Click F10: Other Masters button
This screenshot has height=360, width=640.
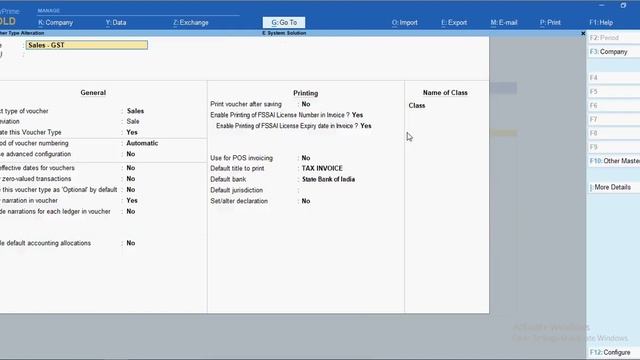[x=613, y=161]
